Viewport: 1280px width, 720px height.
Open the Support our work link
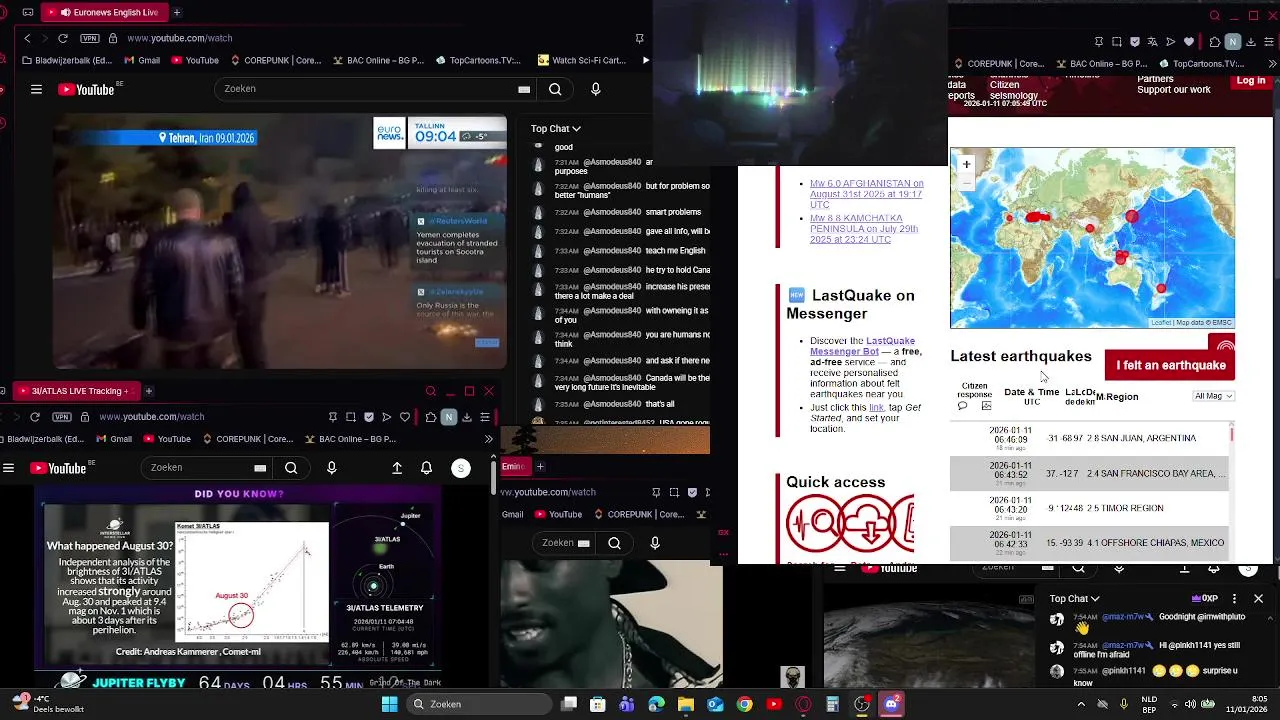tap(1174, 90)
